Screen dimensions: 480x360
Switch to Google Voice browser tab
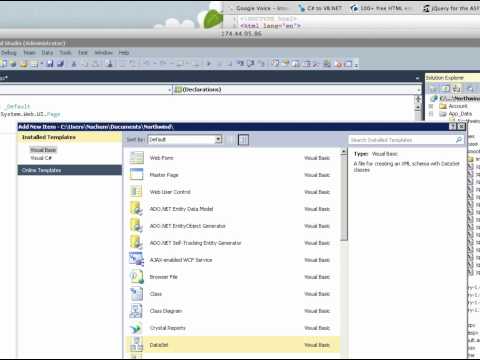coord(259,8)
